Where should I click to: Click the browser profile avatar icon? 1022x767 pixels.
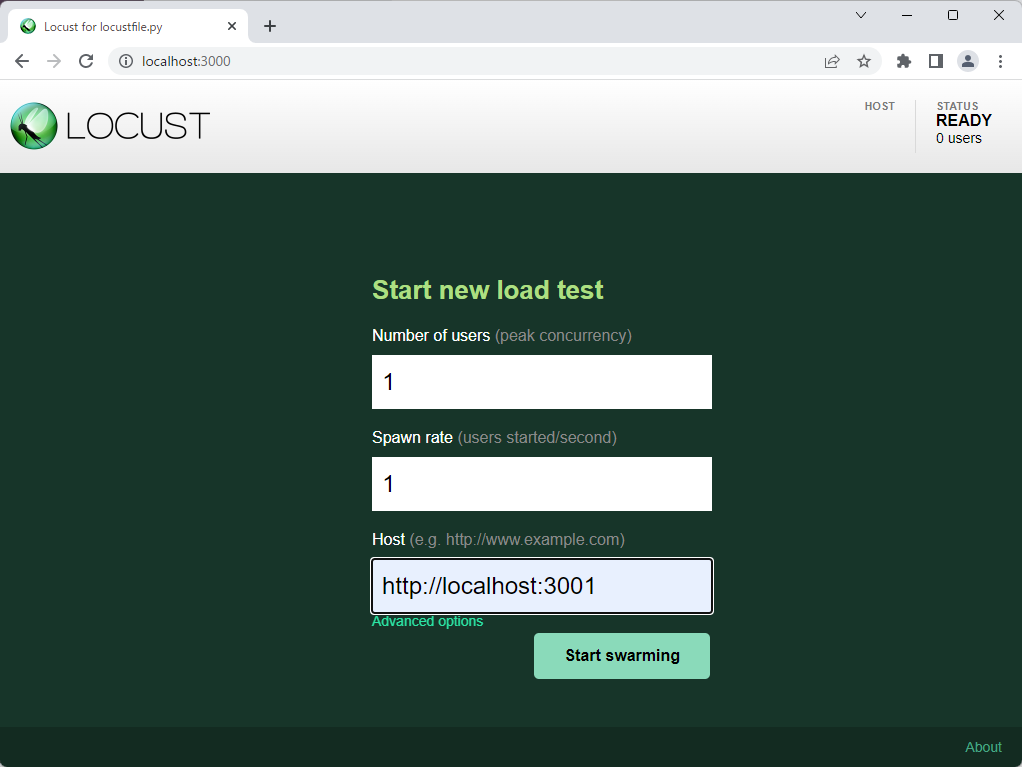(x=968, y=61)
